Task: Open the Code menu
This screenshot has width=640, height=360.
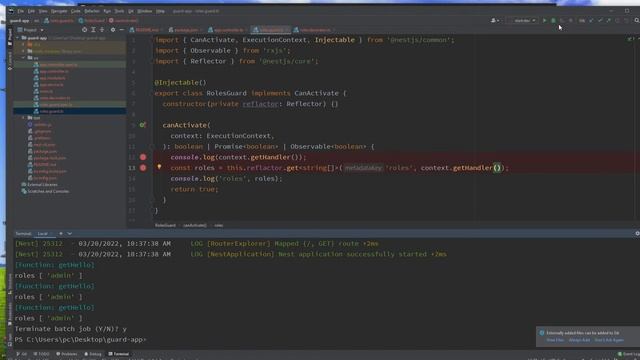Action: coord(76,11)
